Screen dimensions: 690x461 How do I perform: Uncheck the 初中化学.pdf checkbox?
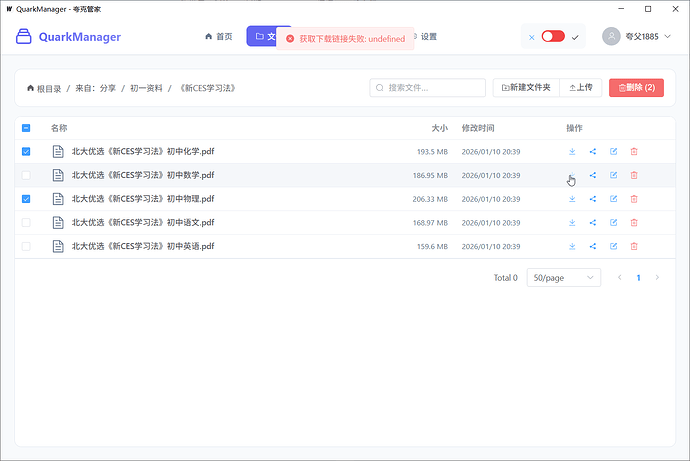pos(26,151)
